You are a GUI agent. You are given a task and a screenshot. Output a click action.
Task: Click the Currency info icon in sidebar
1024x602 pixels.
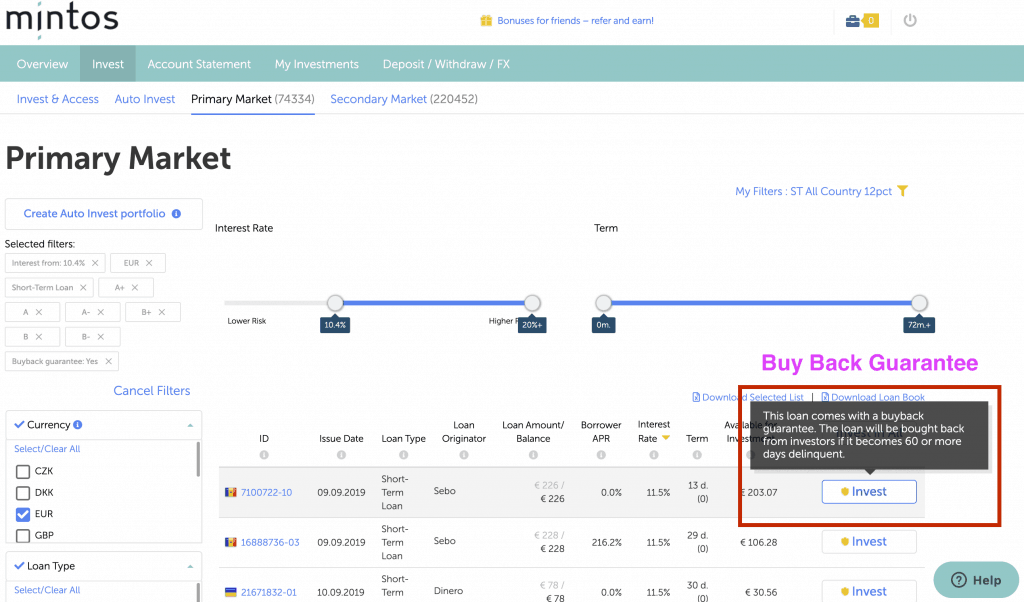(78, 424)
